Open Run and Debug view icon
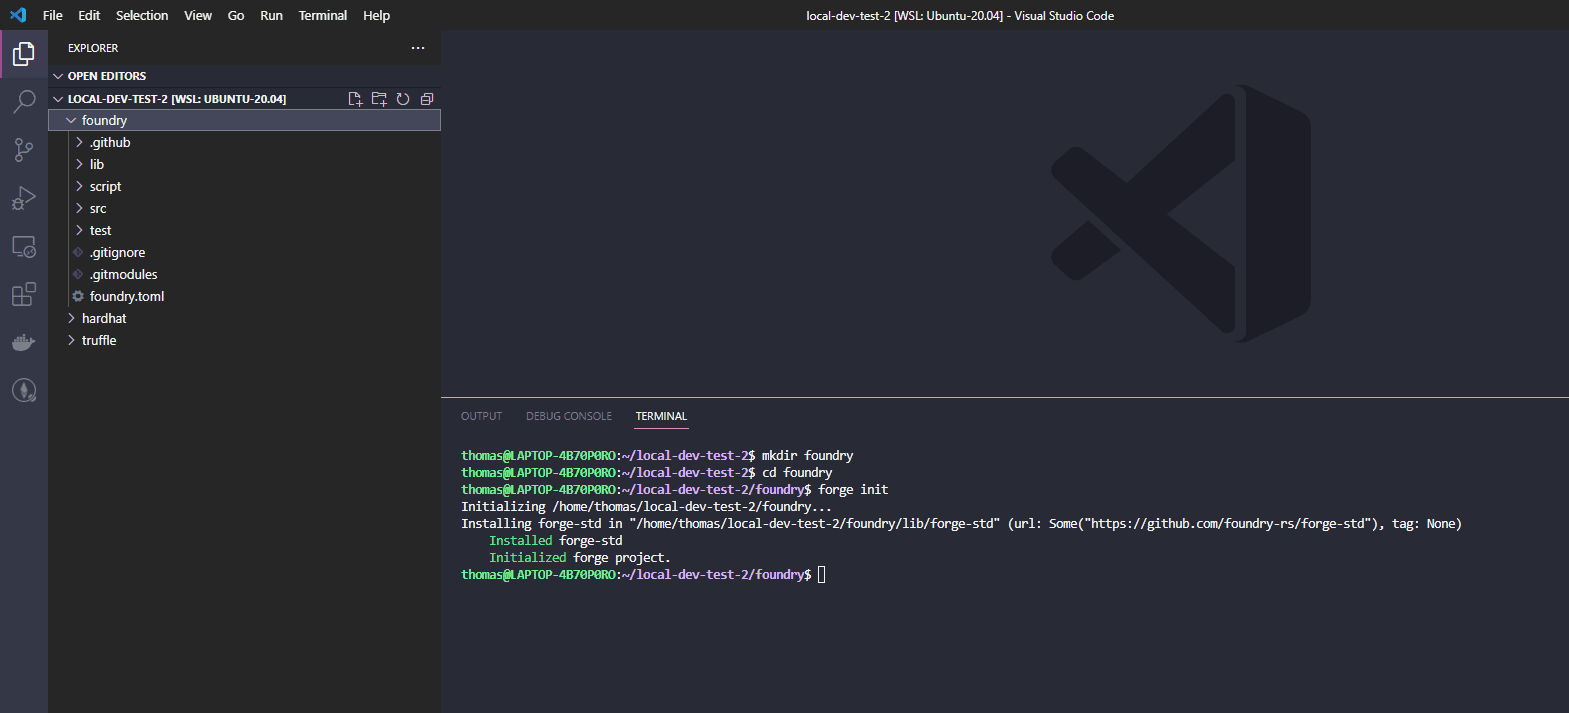Screen dimensions: 1569x713 pyautogui.click(x=24, y=198)
